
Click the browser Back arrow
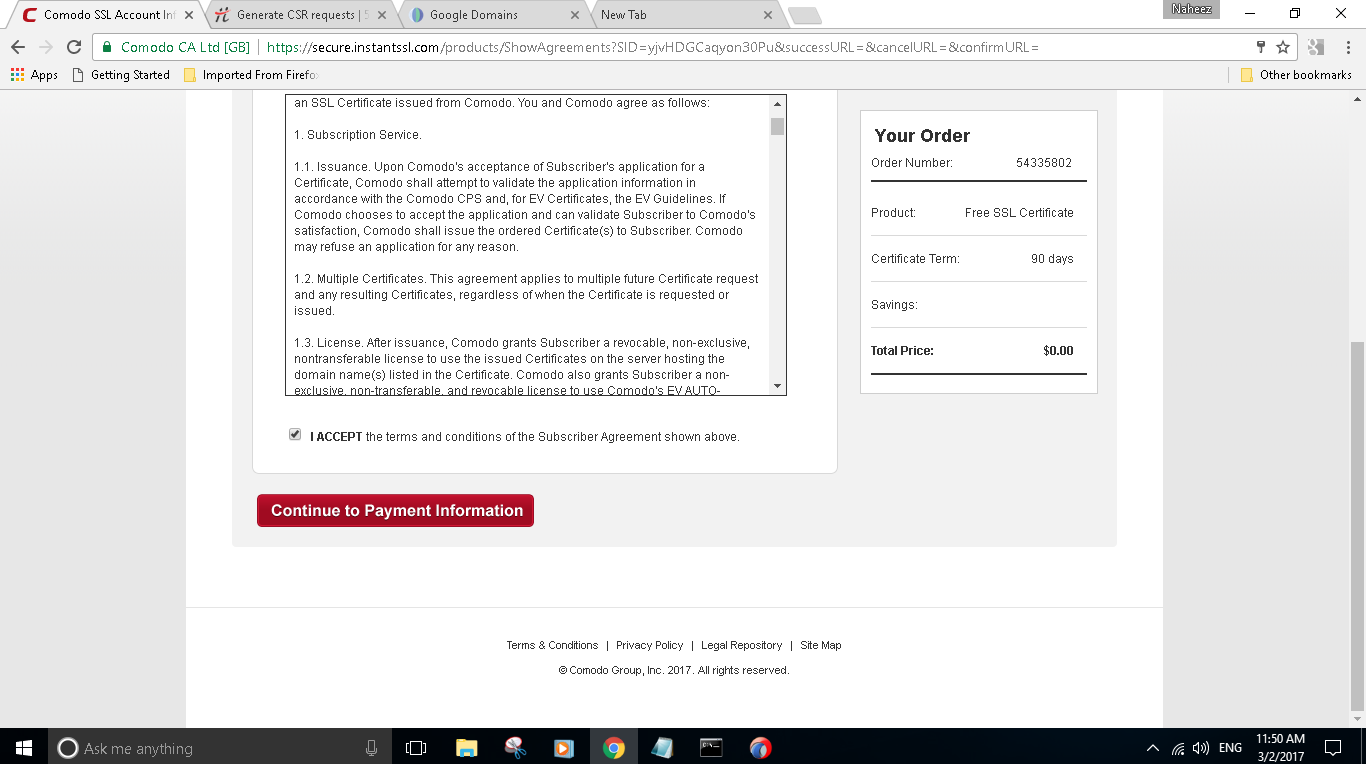18,47
